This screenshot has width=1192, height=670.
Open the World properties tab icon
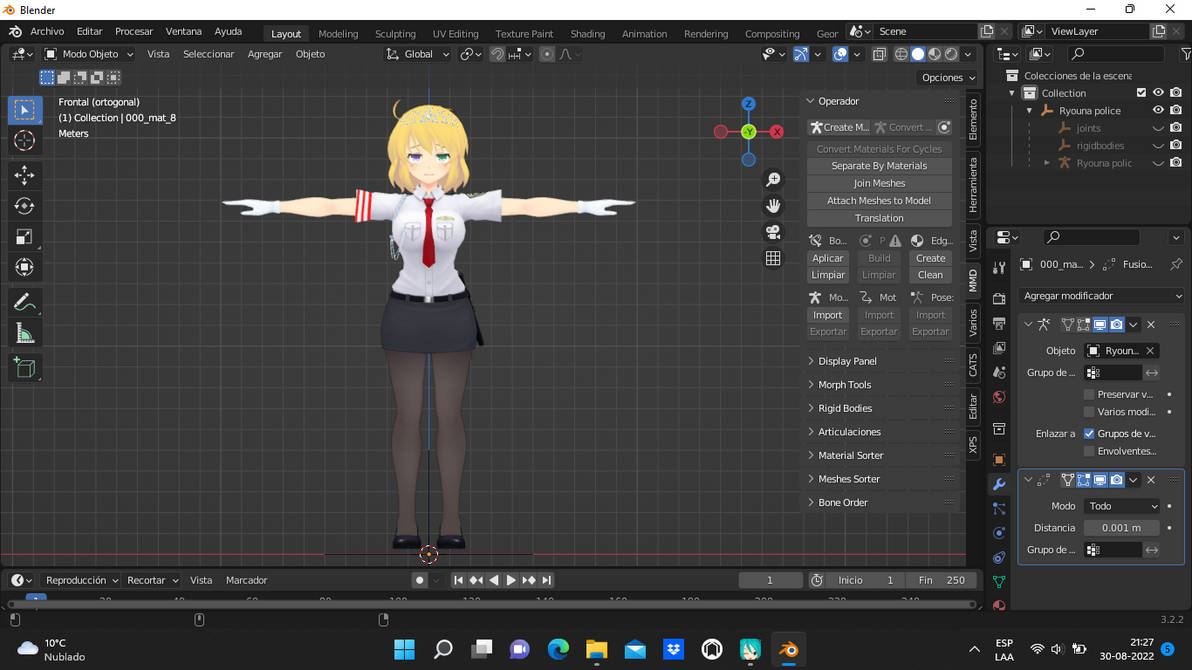999,397
